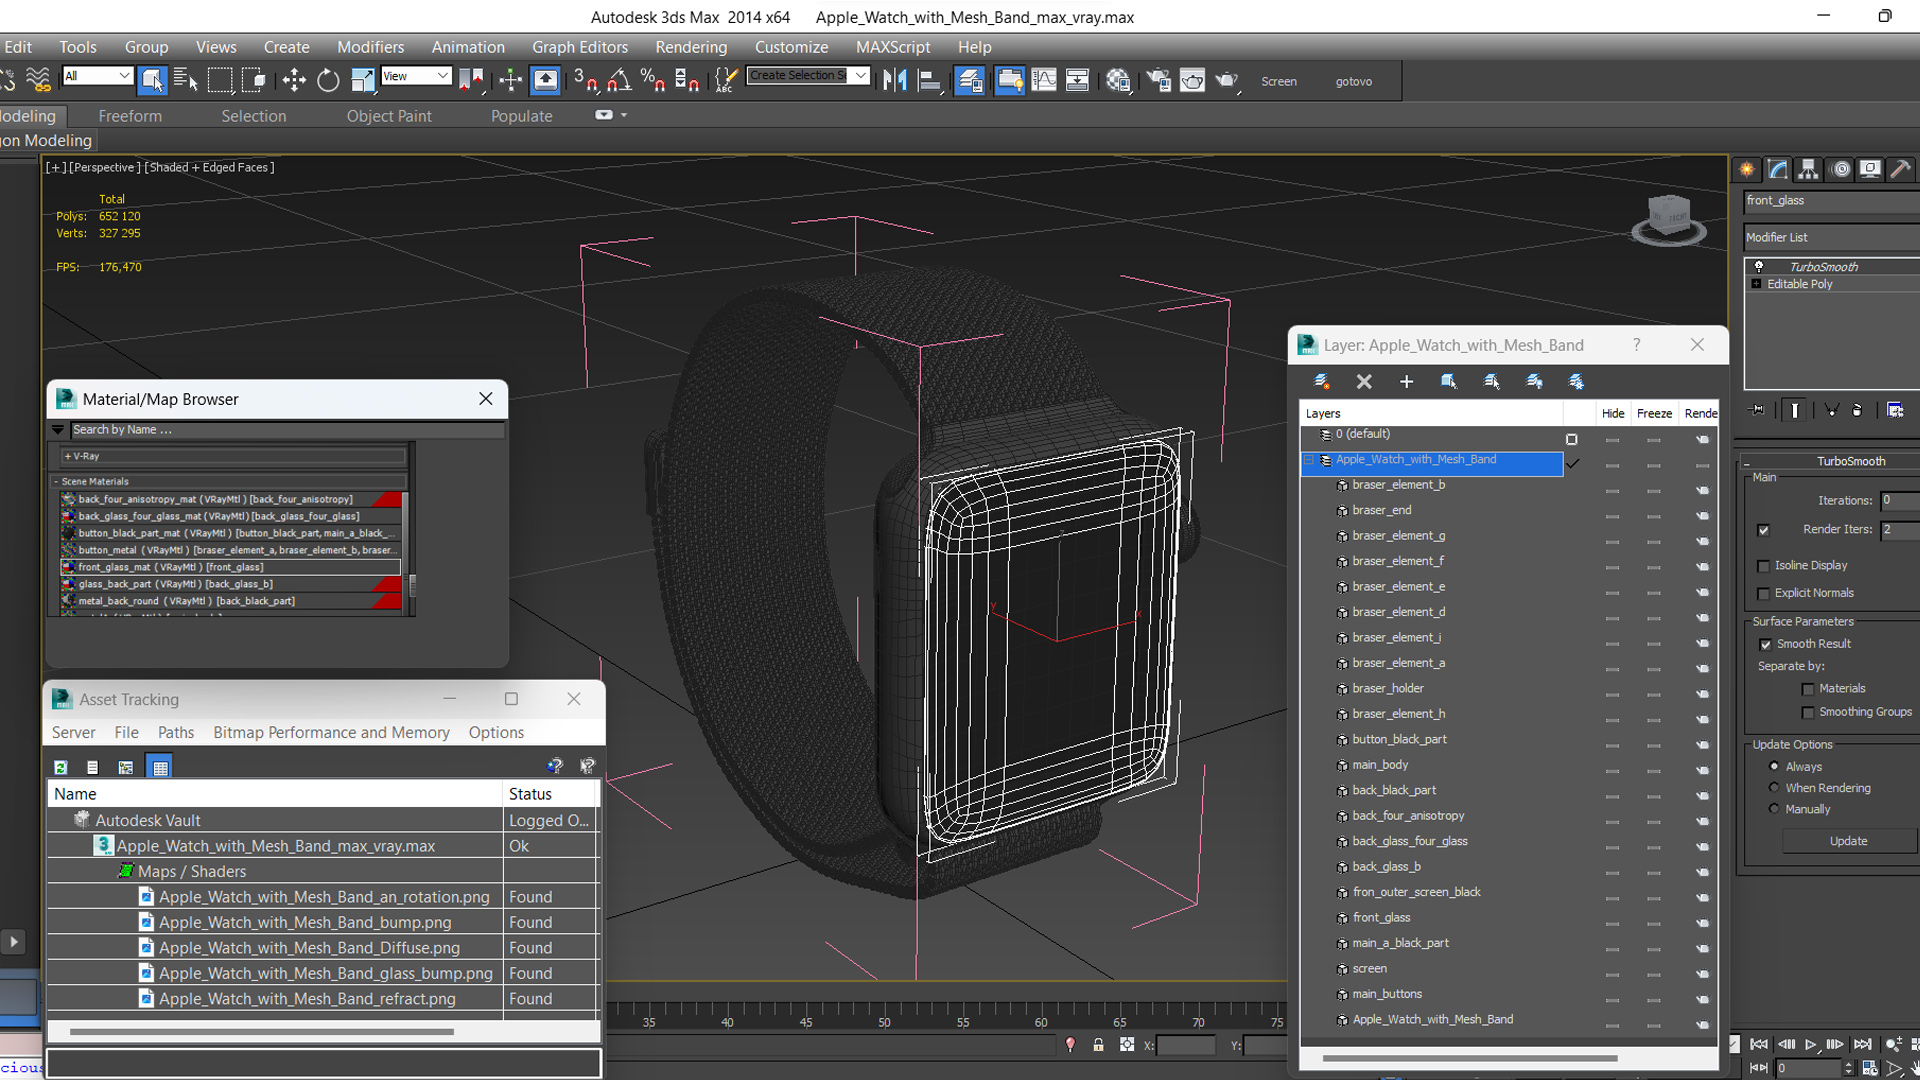Screen dimensions: 1920x1080
Task: Go to end of animation
Action: pyautogui.click(x=1862, y=1044)
